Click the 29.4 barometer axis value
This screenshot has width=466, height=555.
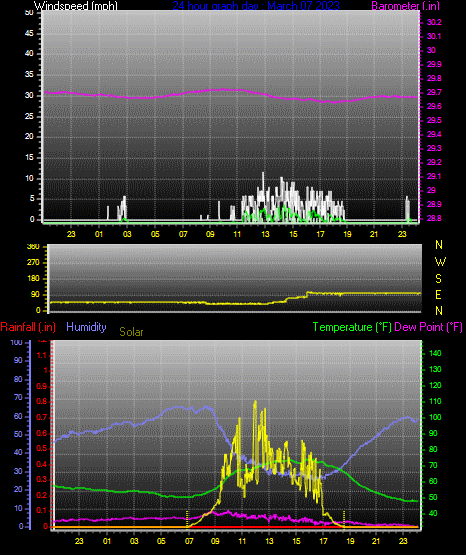[x=434, y=135]
